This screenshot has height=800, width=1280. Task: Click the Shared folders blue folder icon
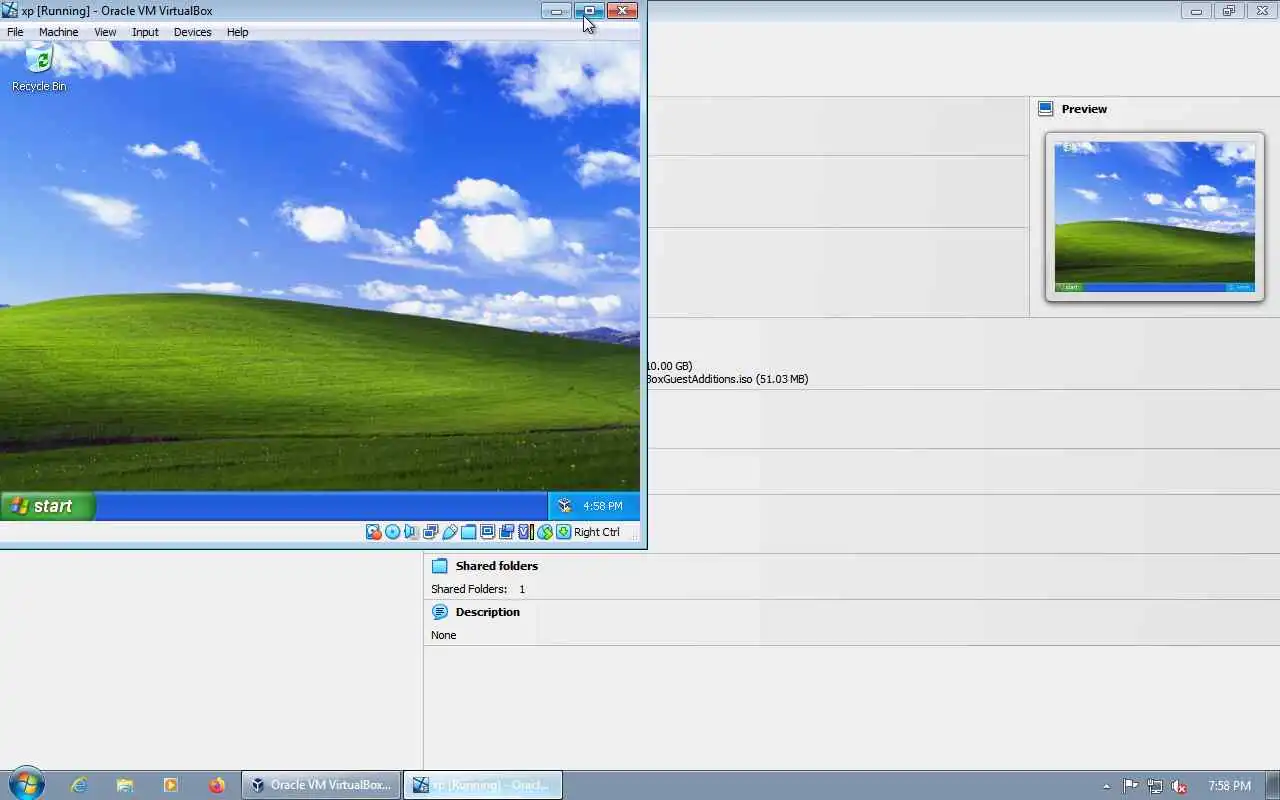[x=440, y=566]
